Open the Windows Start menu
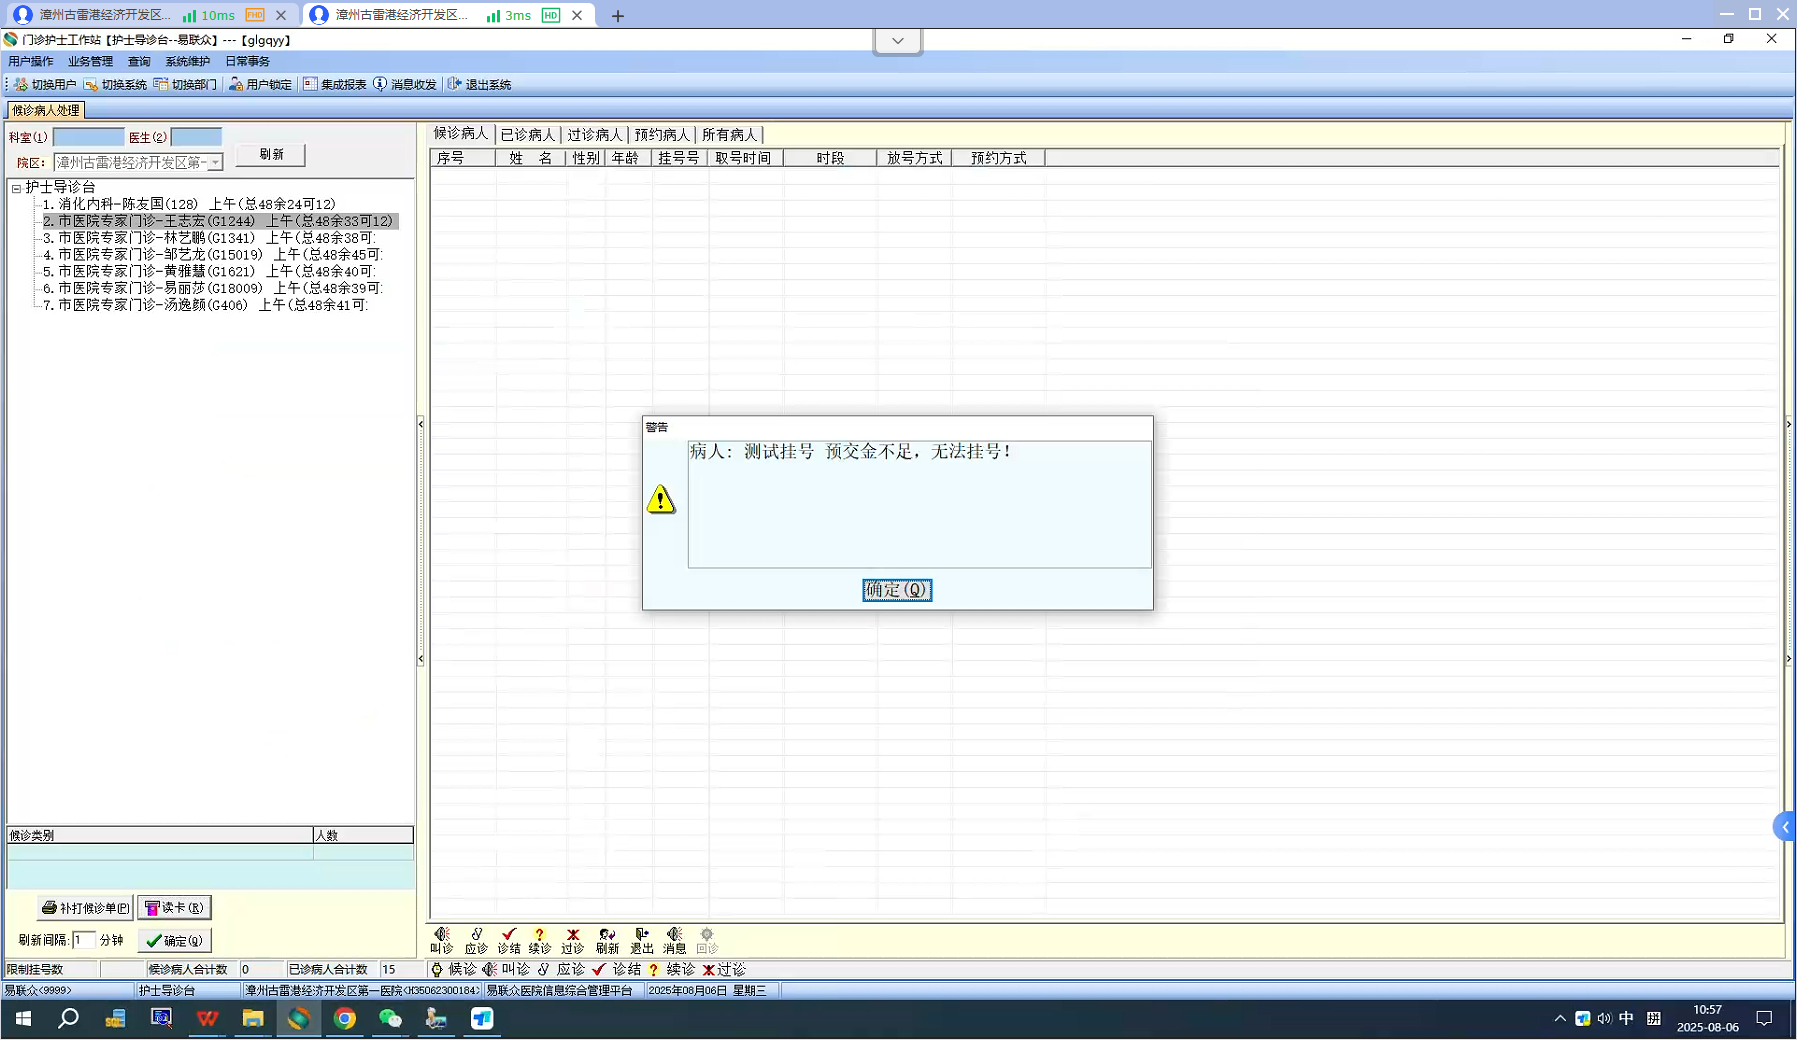This screenshot has width=1797, height=1040. point(23,1018)
